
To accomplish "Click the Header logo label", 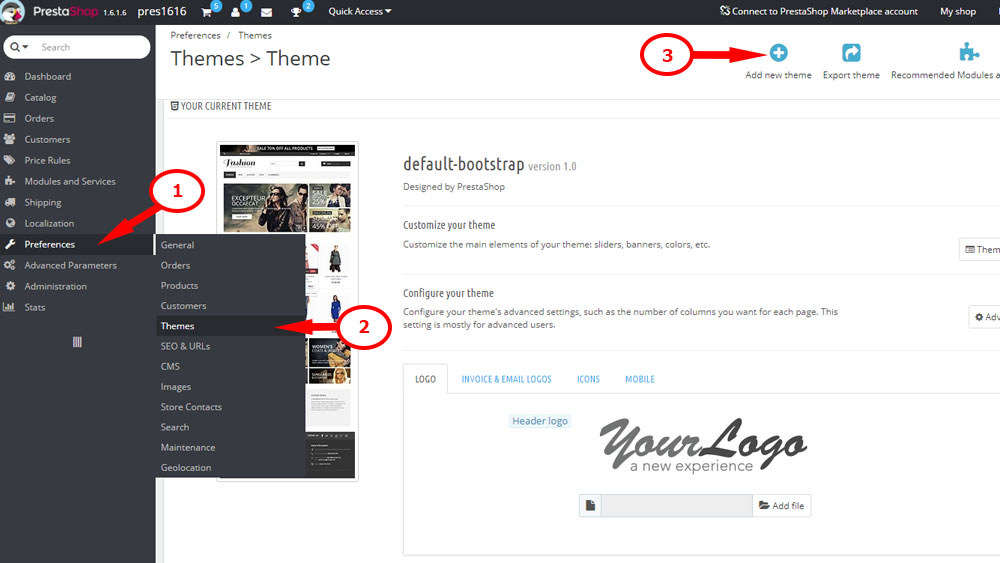I will [540, 421].
